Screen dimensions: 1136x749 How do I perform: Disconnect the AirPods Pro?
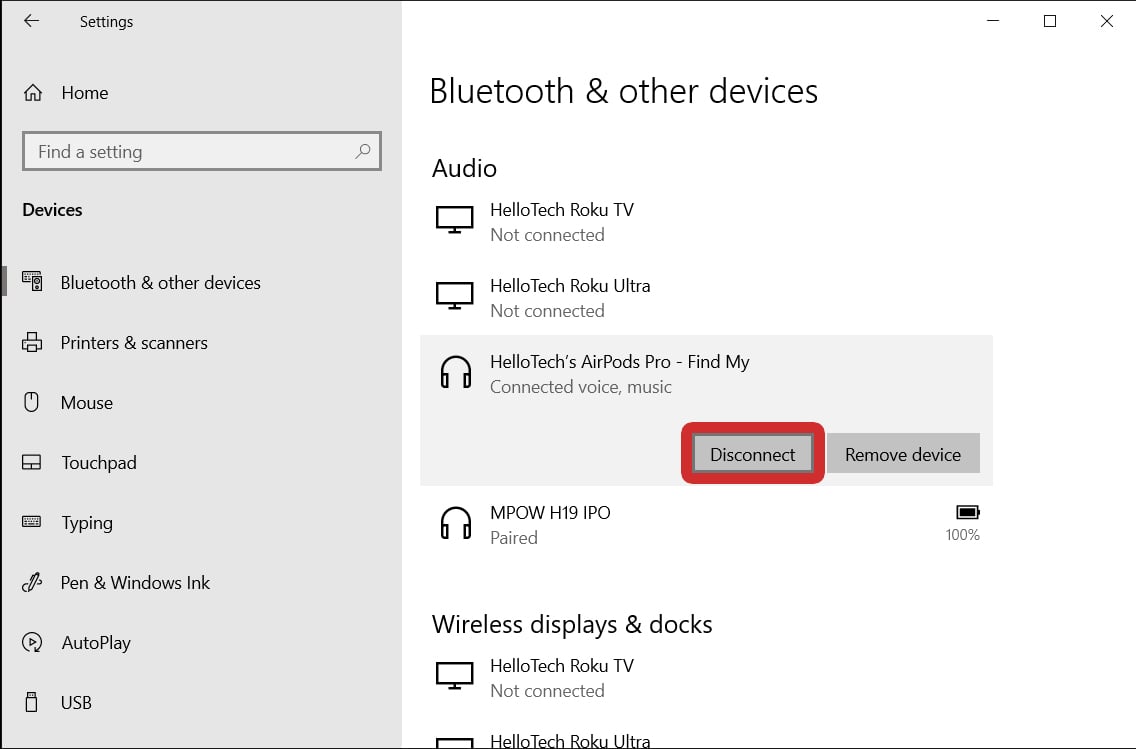(x=752, y=454)
